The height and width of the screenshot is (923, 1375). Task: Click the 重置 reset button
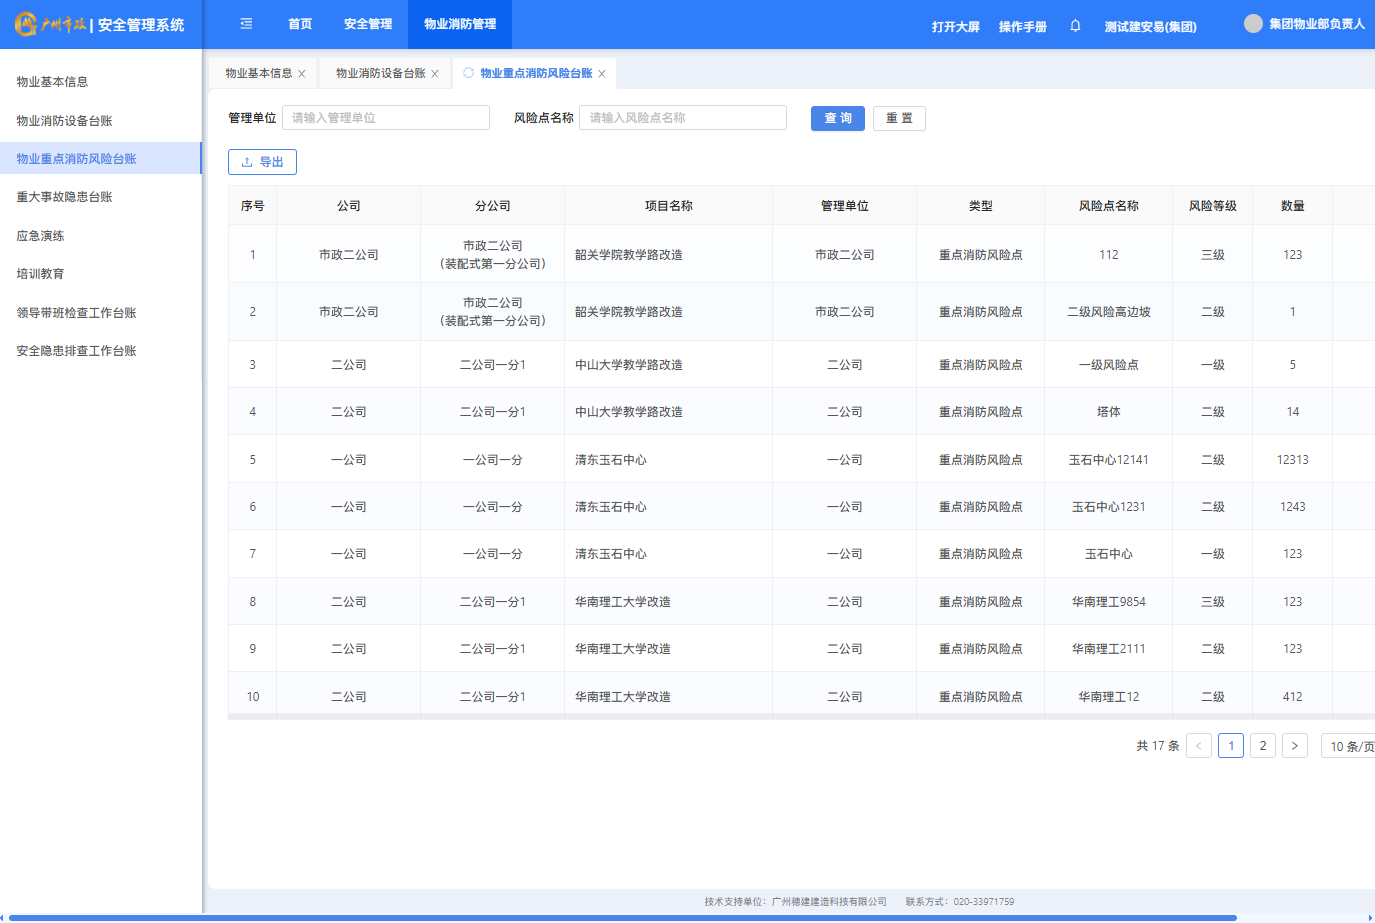[x=899, y=118]
